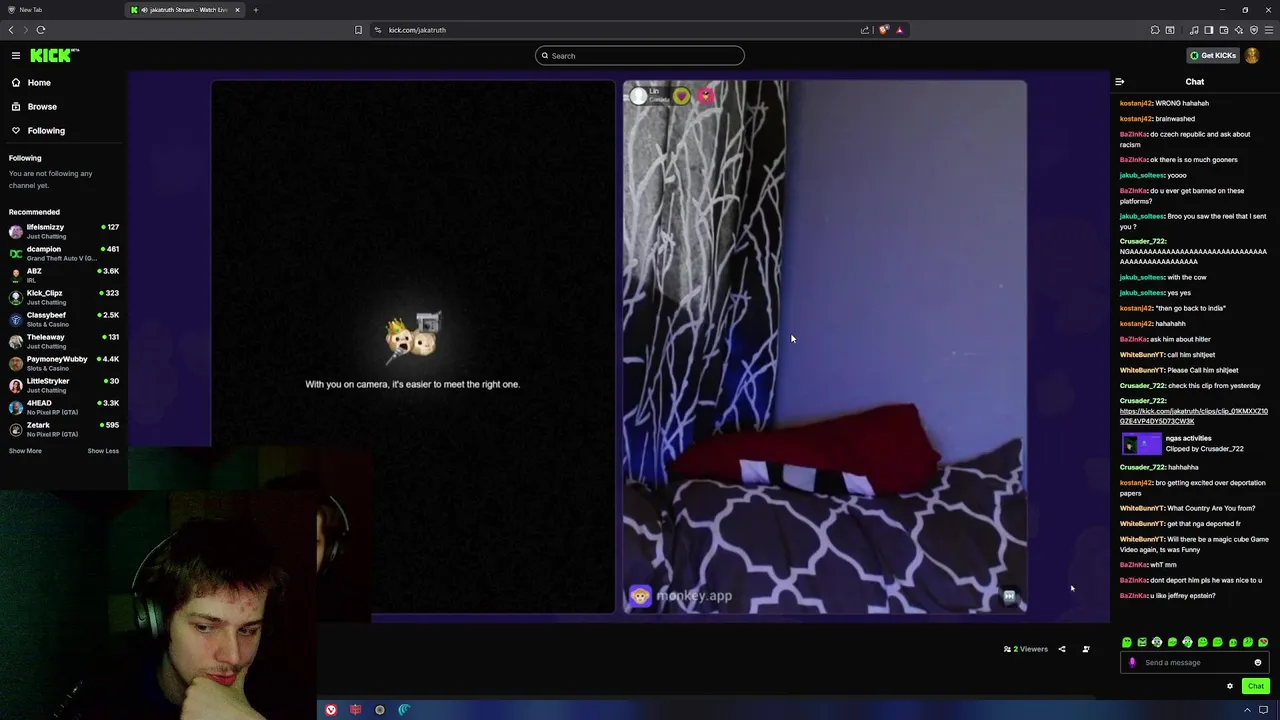Open site settings icon in address bar

click(378, 30)
